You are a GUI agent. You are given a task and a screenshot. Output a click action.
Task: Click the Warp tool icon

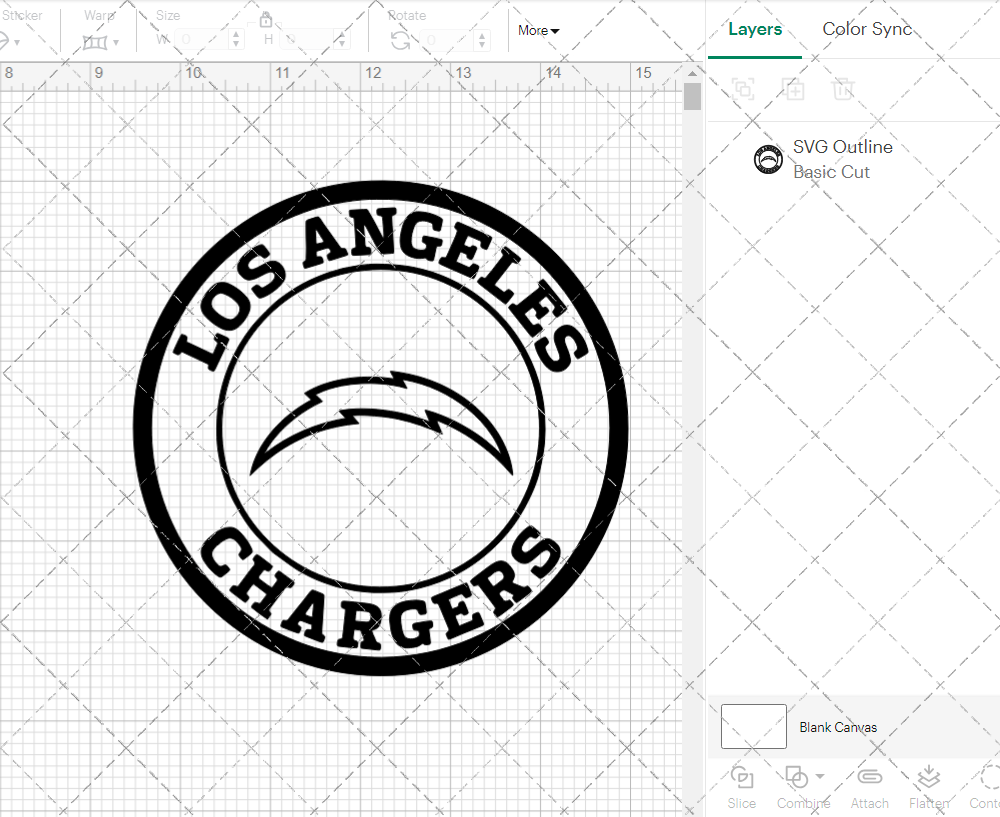(x=97, y=42)
